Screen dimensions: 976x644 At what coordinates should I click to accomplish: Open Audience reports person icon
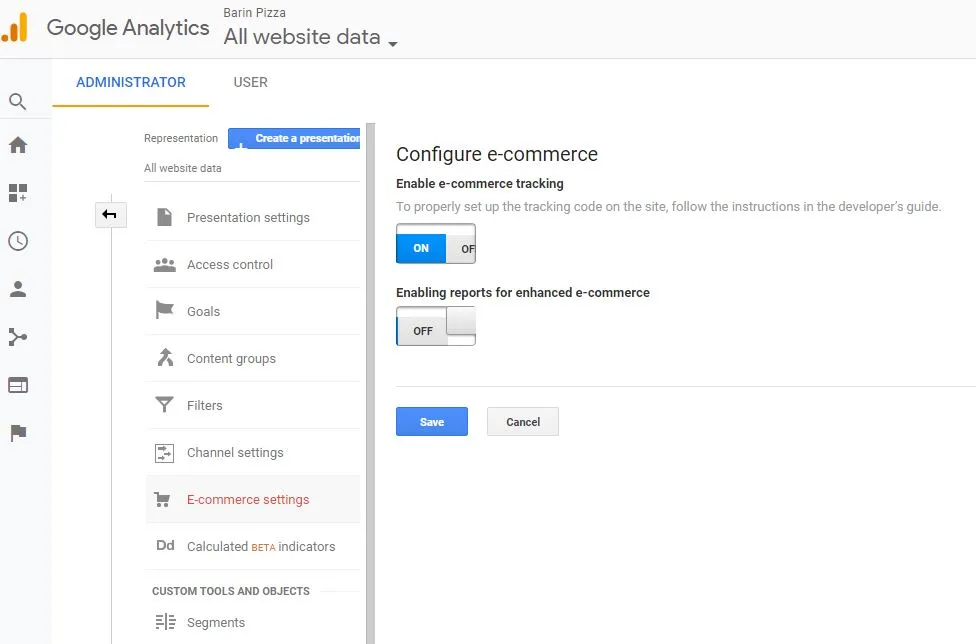tap(17, 289)
